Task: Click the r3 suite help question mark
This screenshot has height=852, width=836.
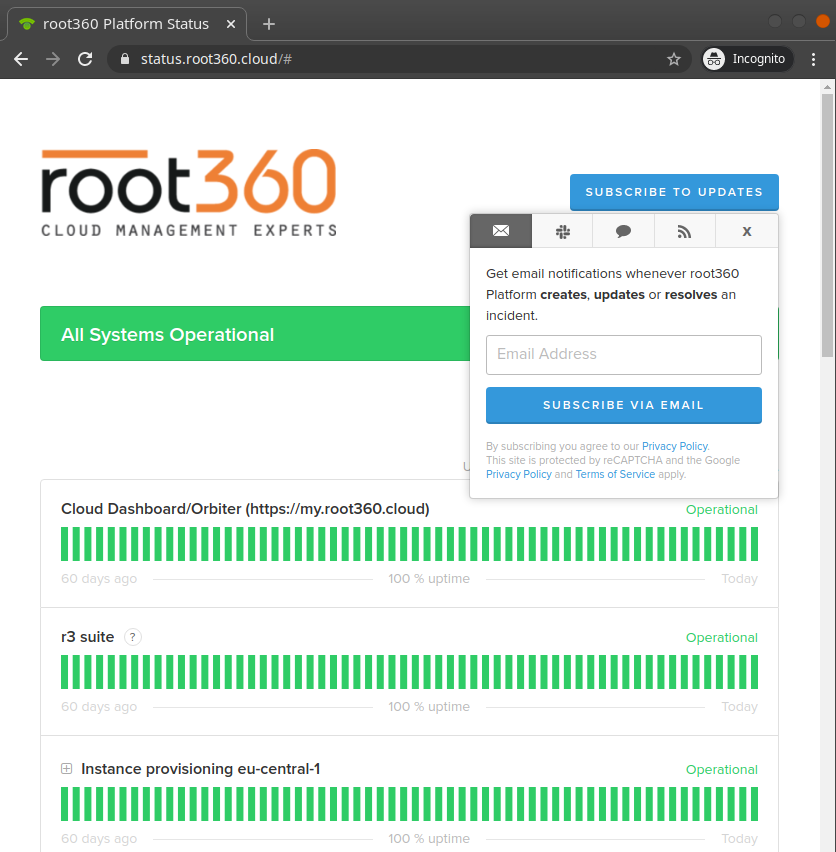Action: point(133,637)
